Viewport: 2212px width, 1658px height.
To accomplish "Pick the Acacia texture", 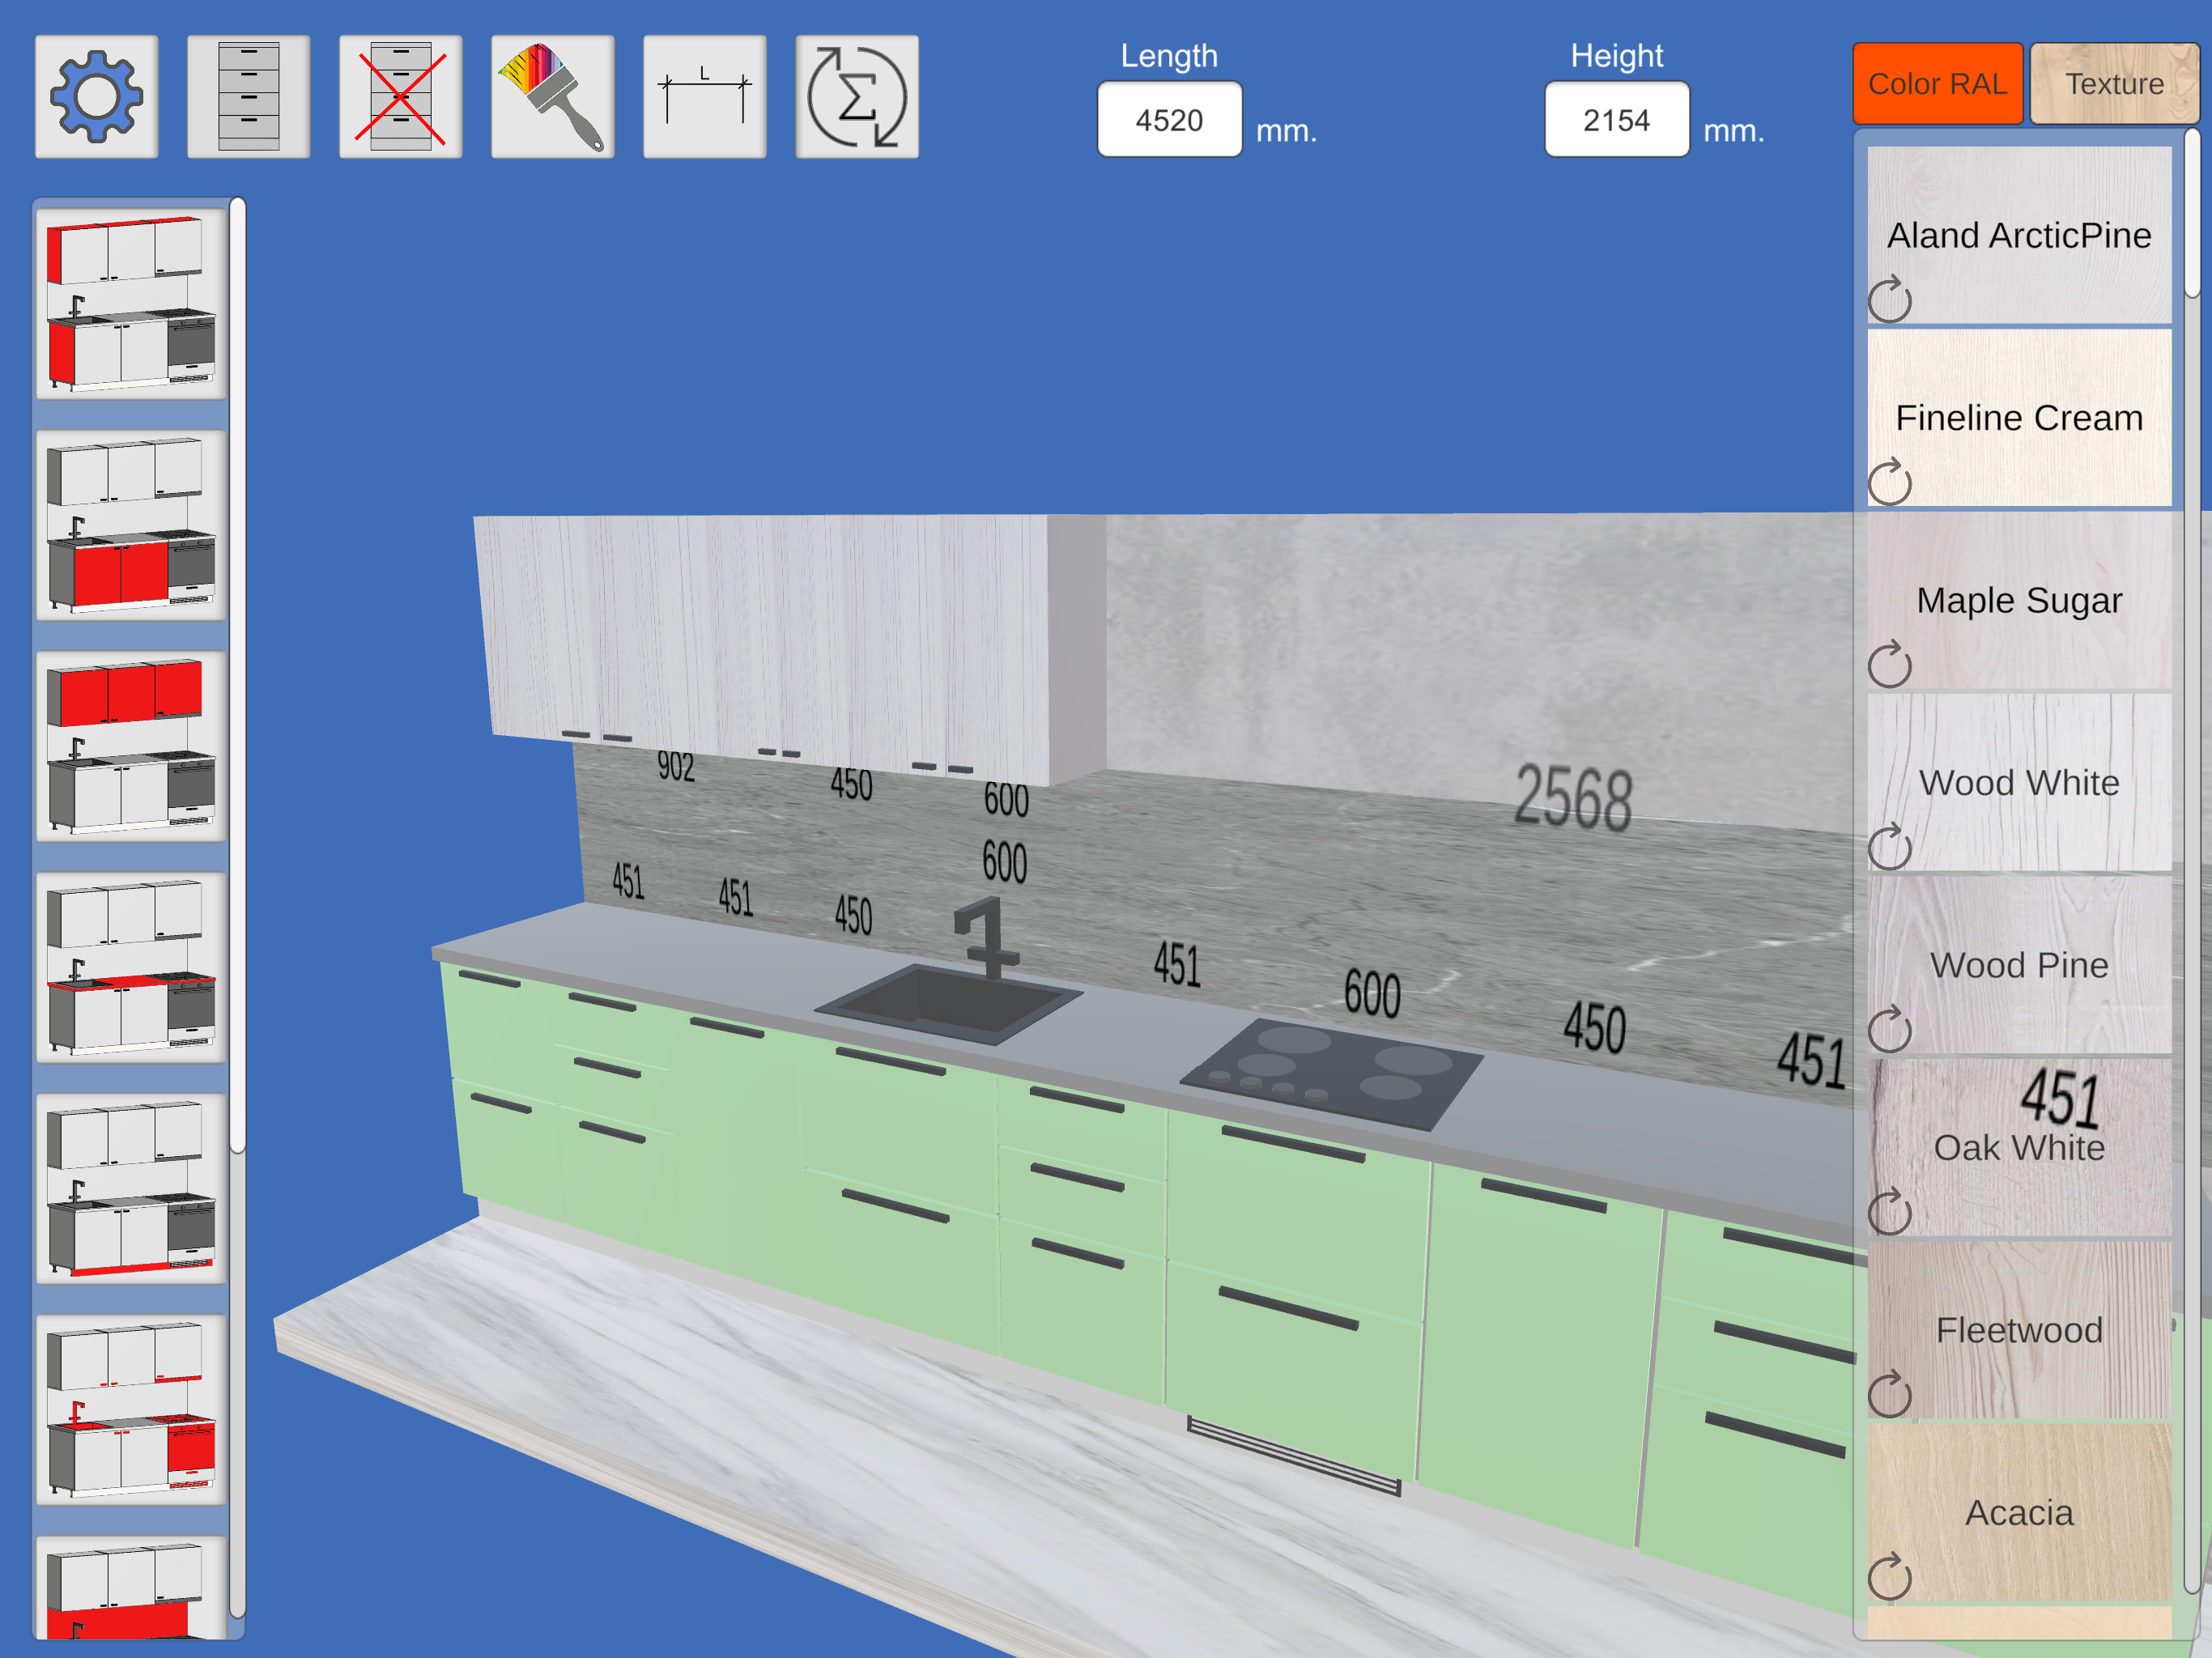I will pyautogui.click(x=2019, y=1512).
